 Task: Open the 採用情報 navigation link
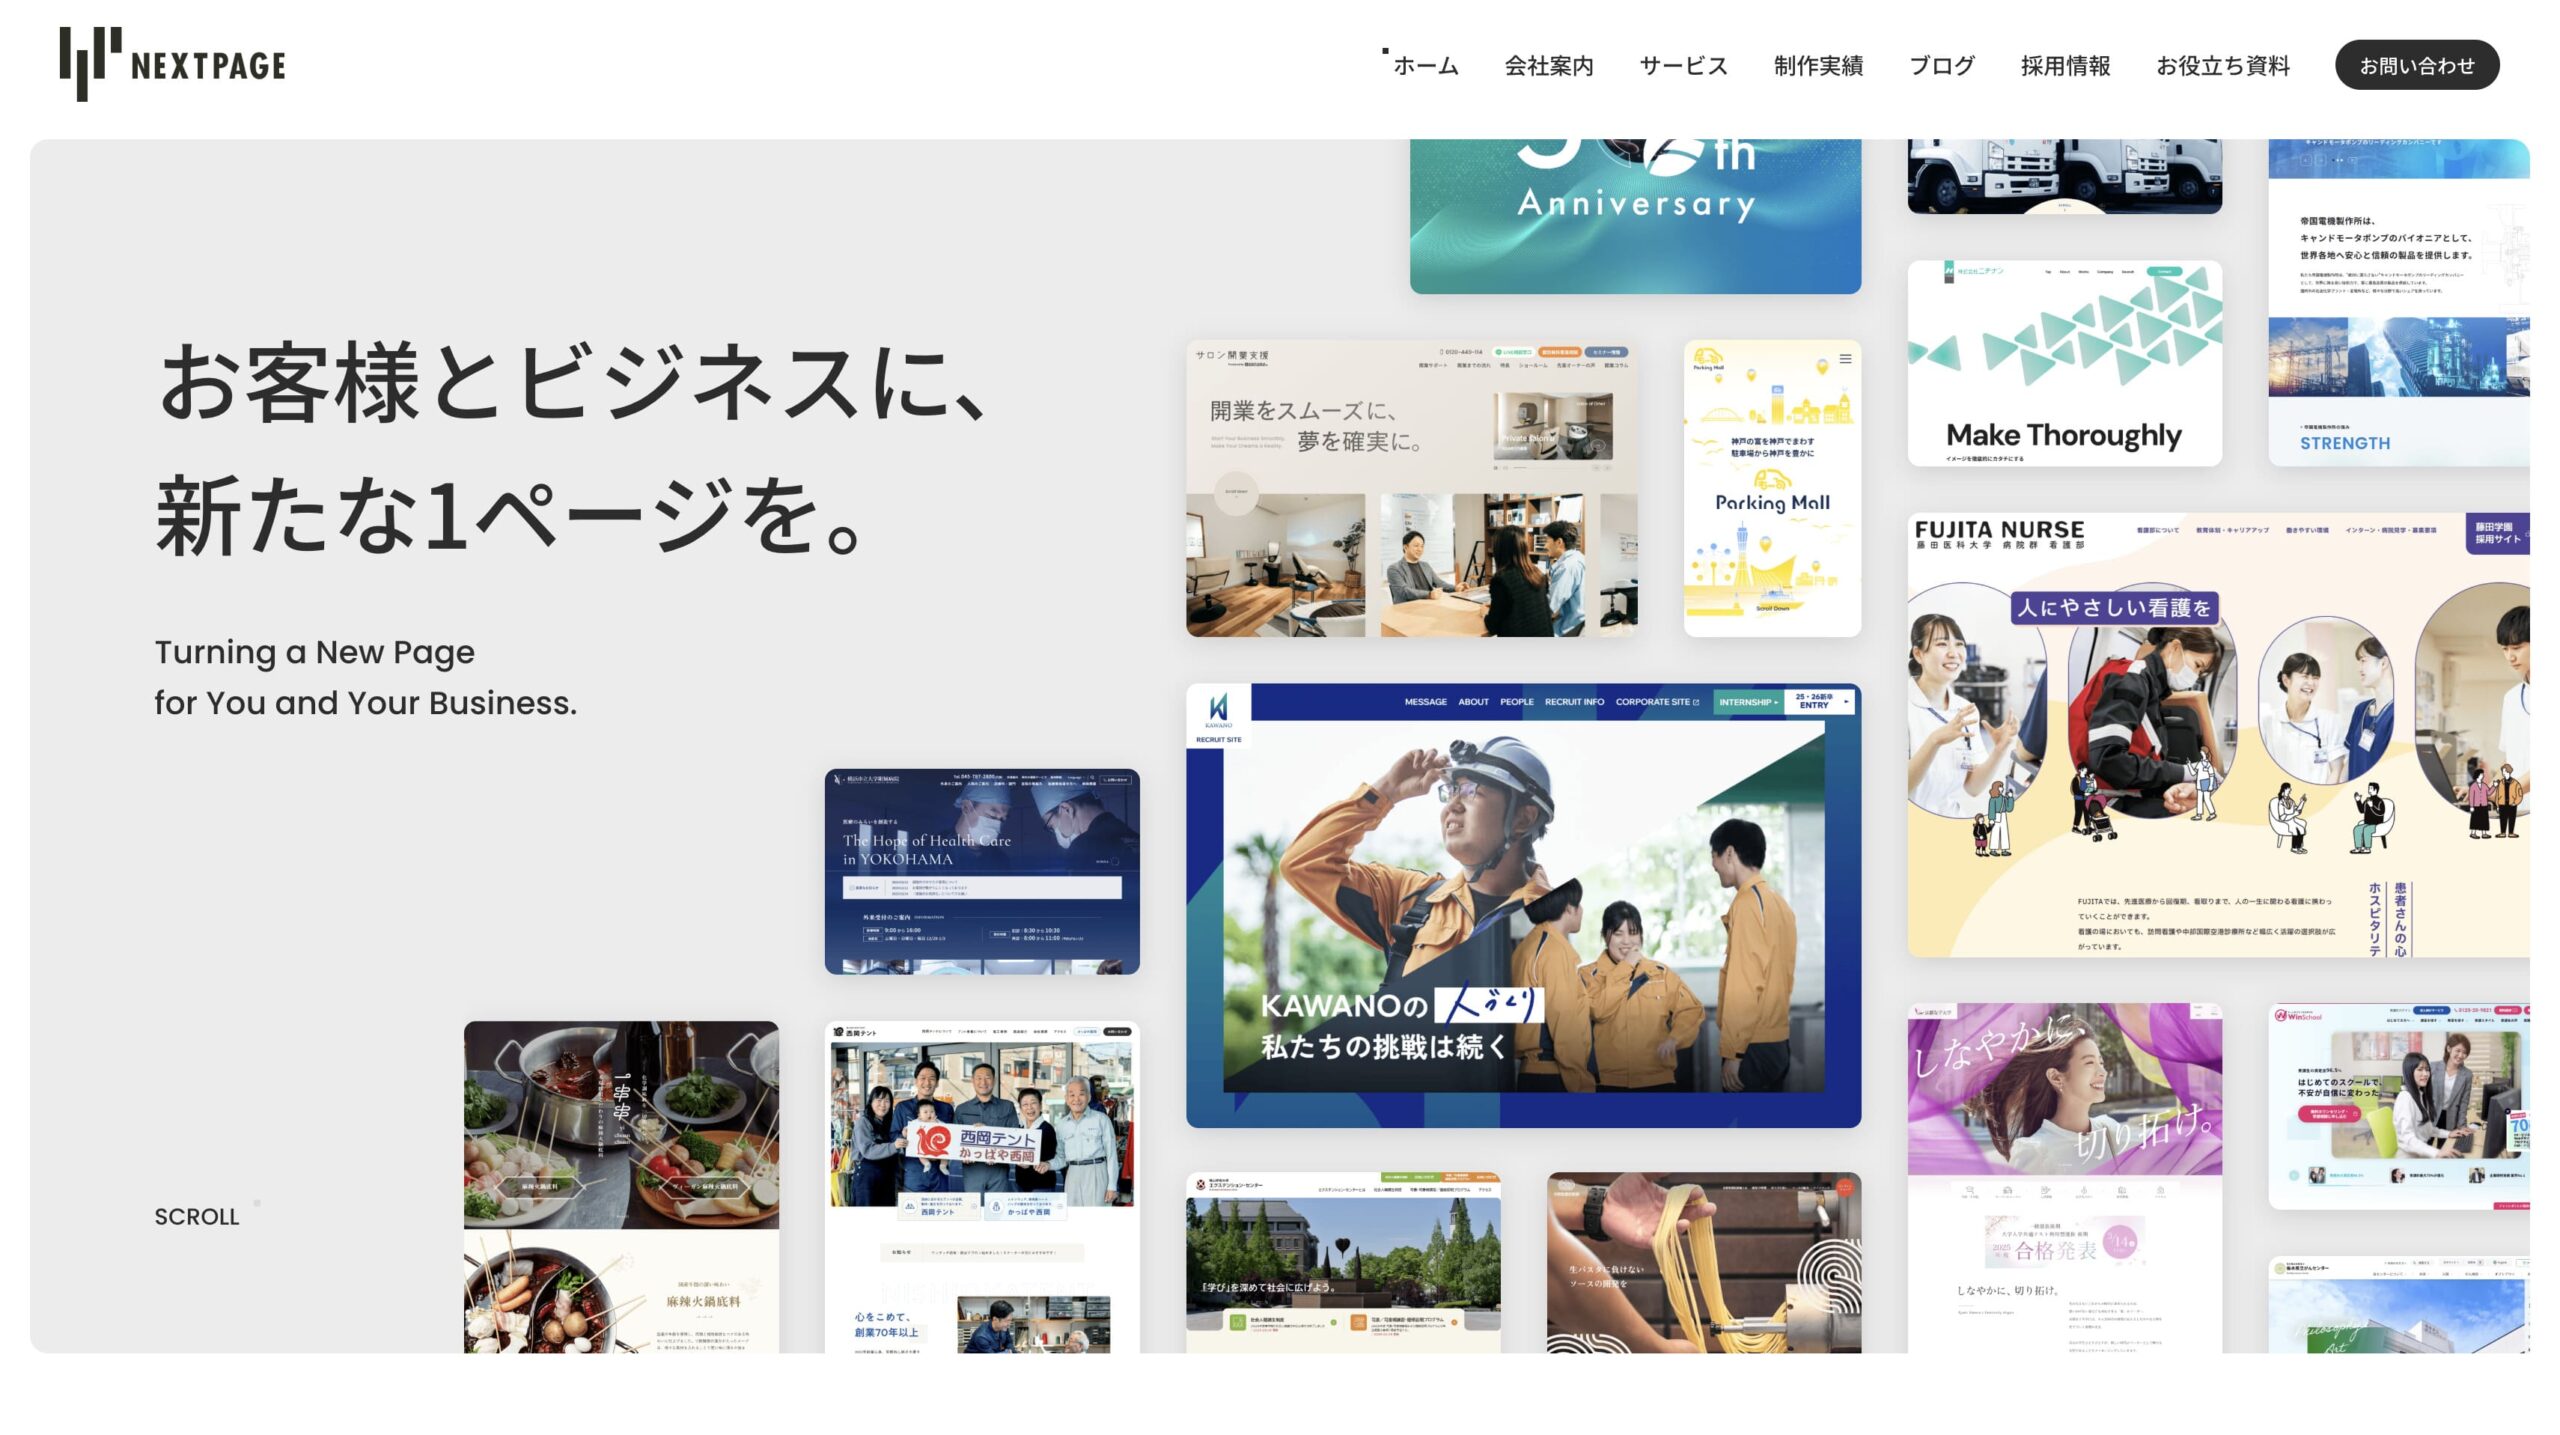point(2066,66)
